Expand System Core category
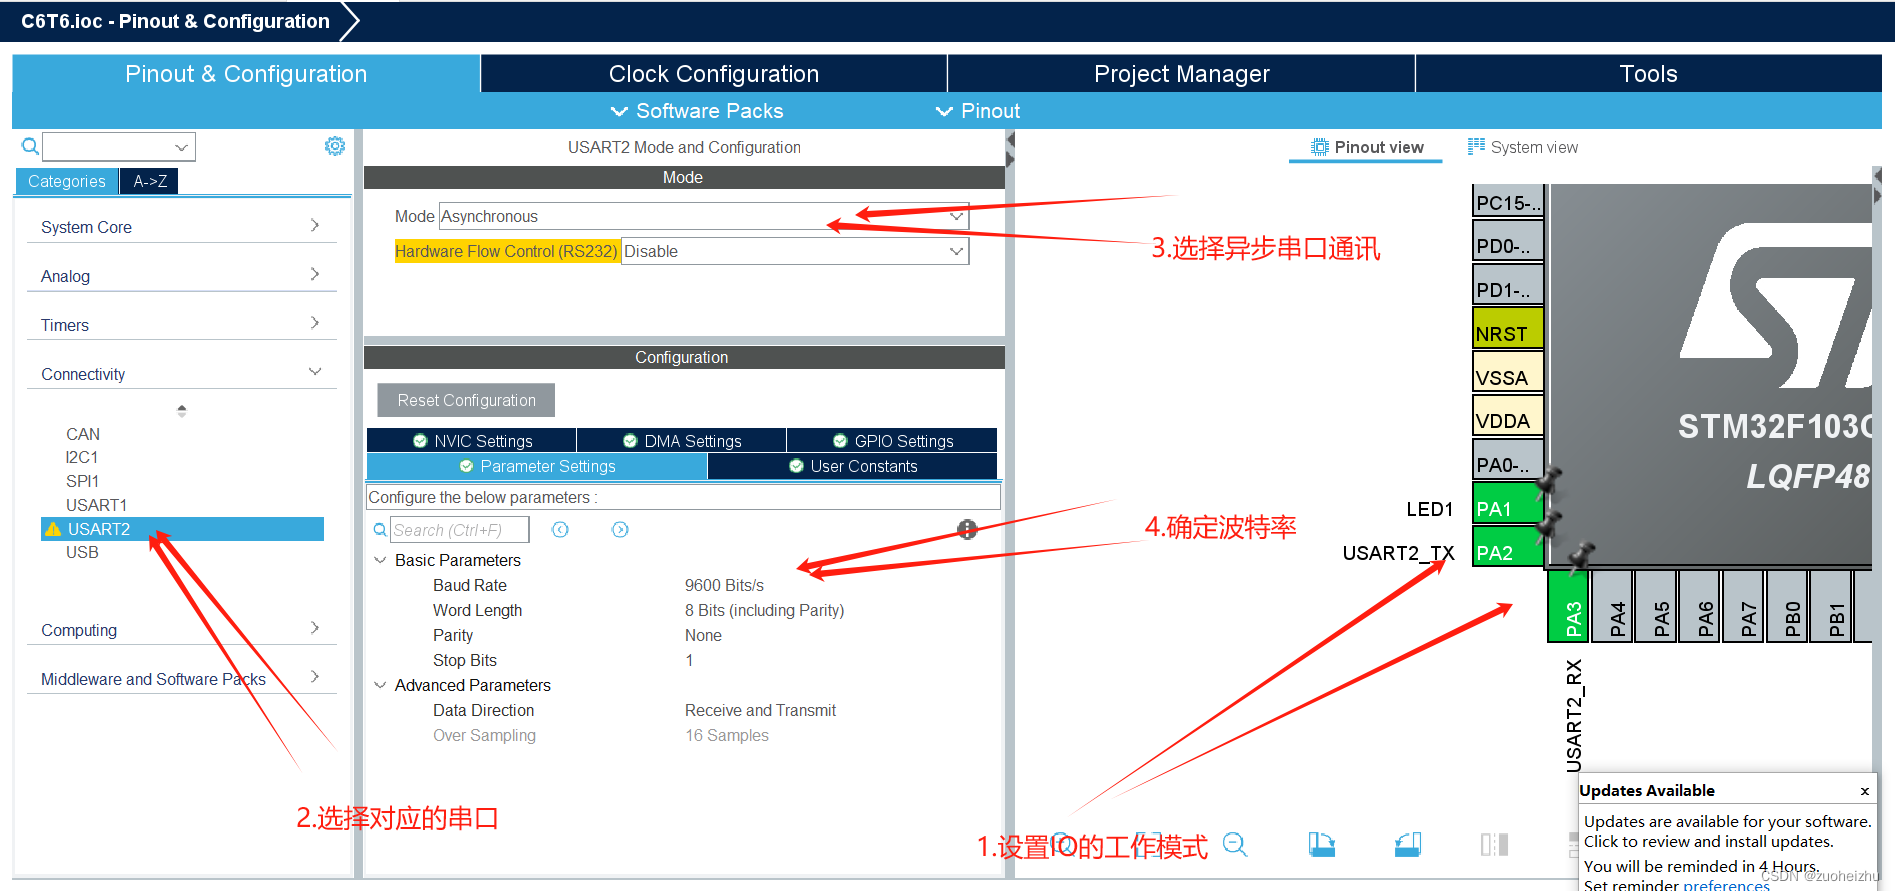Image resolution: width=1895 pixels, height=891 pixels. 181,227
